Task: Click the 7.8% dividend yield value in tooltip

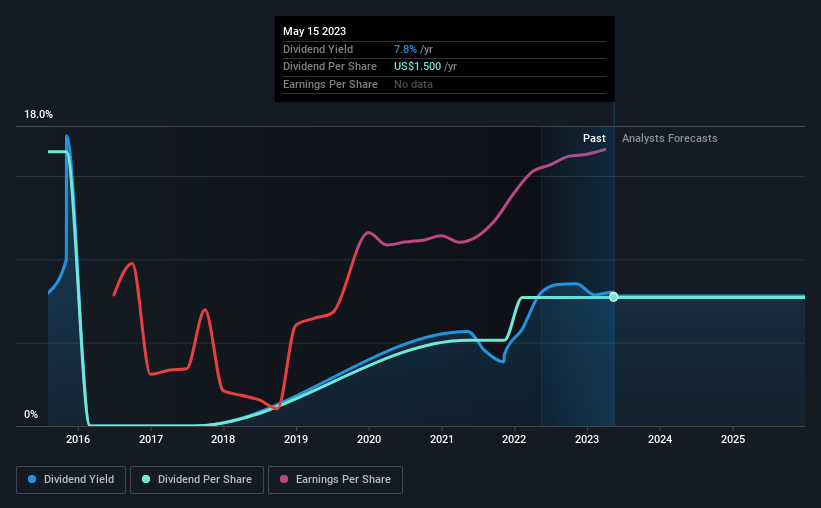Action: 405,49
